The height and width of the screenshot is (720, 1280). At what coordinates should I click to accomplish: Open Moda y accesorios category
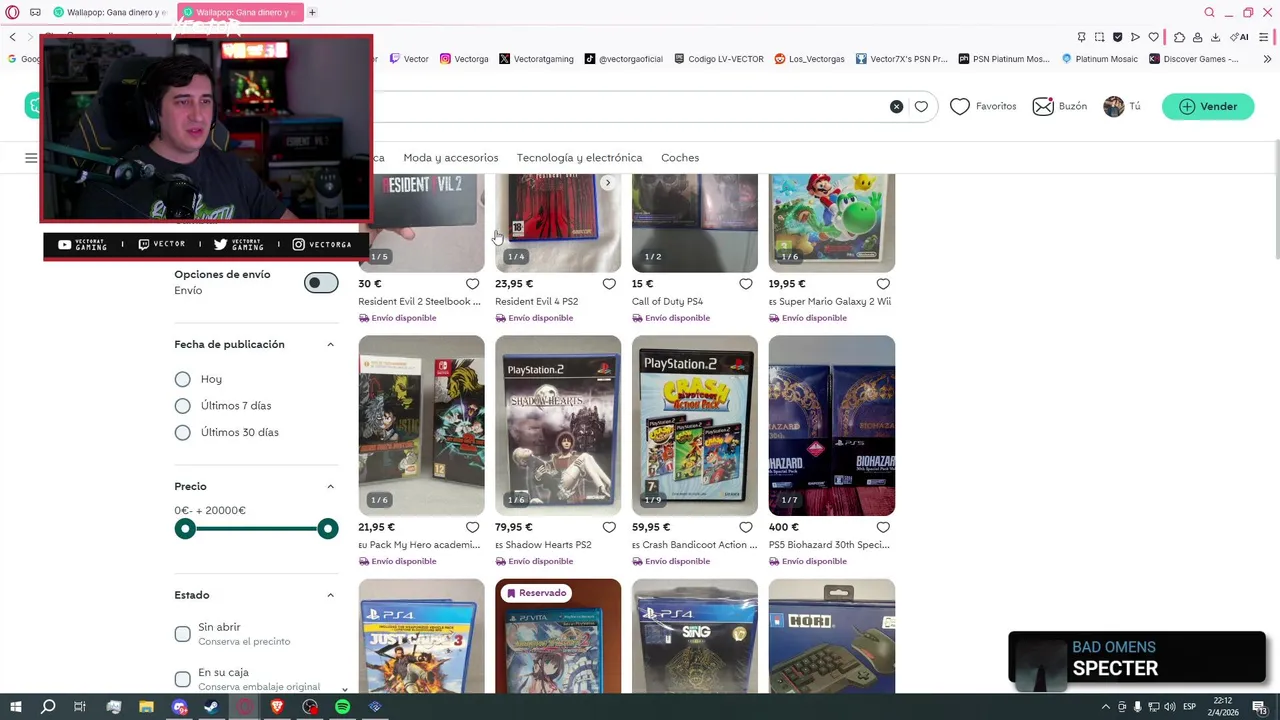tap(450, 158)
